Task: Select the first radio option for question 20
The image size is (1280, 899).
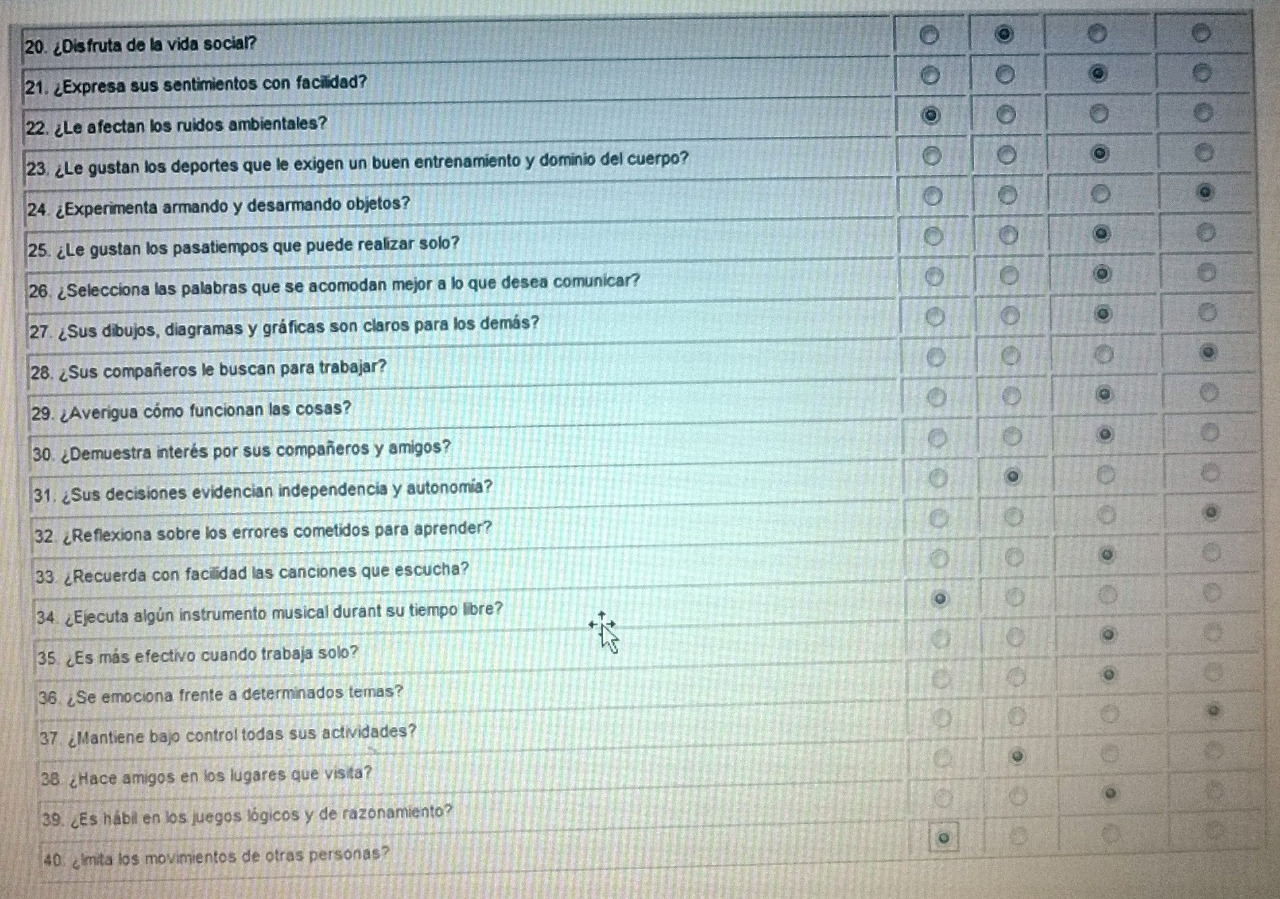Action: pyautogui.click(x=930, y=35)
